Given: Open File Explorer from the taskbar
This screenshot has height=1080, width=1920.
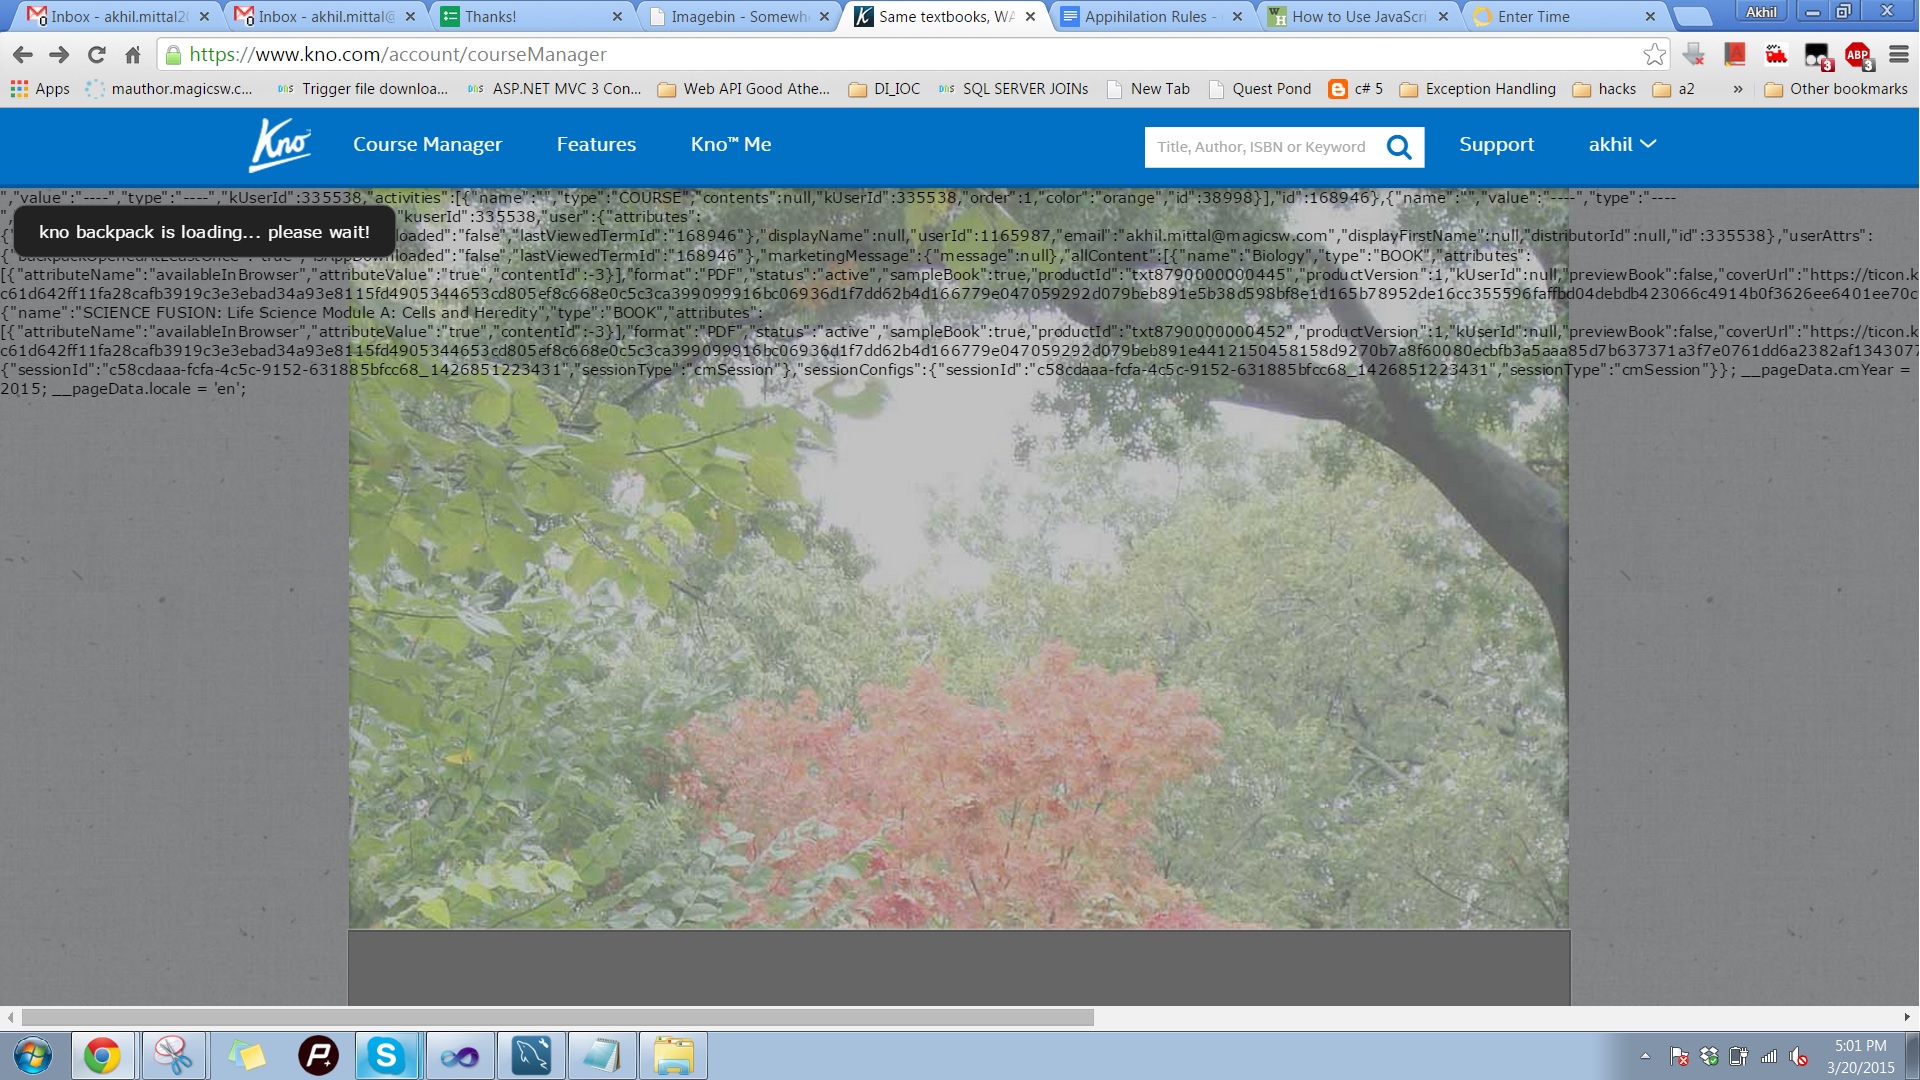Looking at the screenshot, I should [x=673, y=1056].
